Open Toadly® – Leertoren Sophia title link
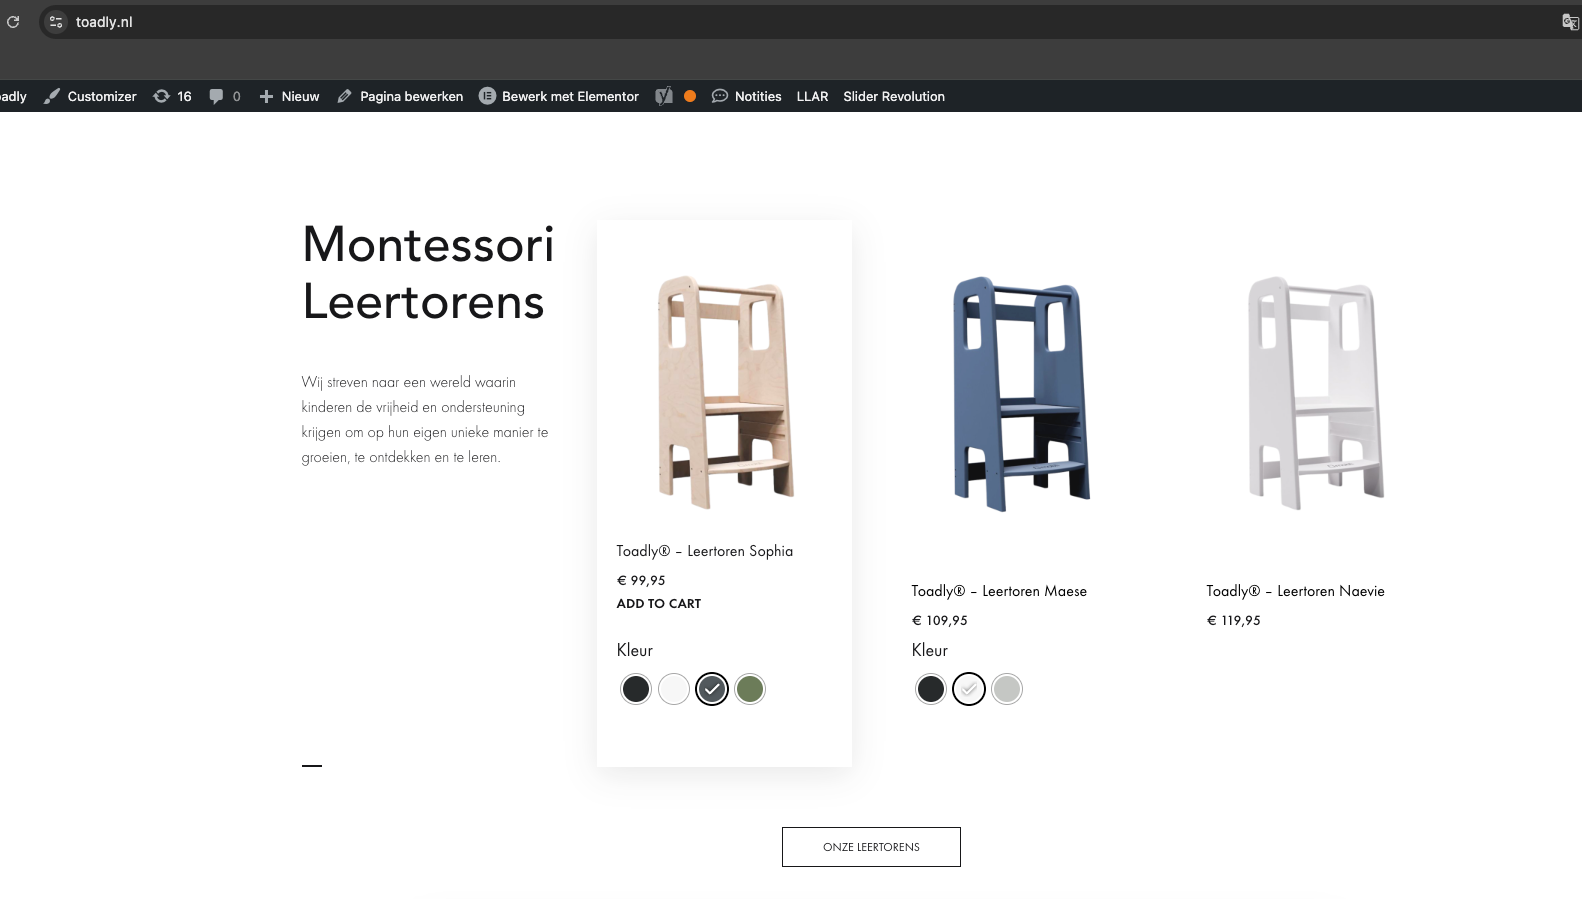Viewport: 1582px width, 899px height. point(704,551)
